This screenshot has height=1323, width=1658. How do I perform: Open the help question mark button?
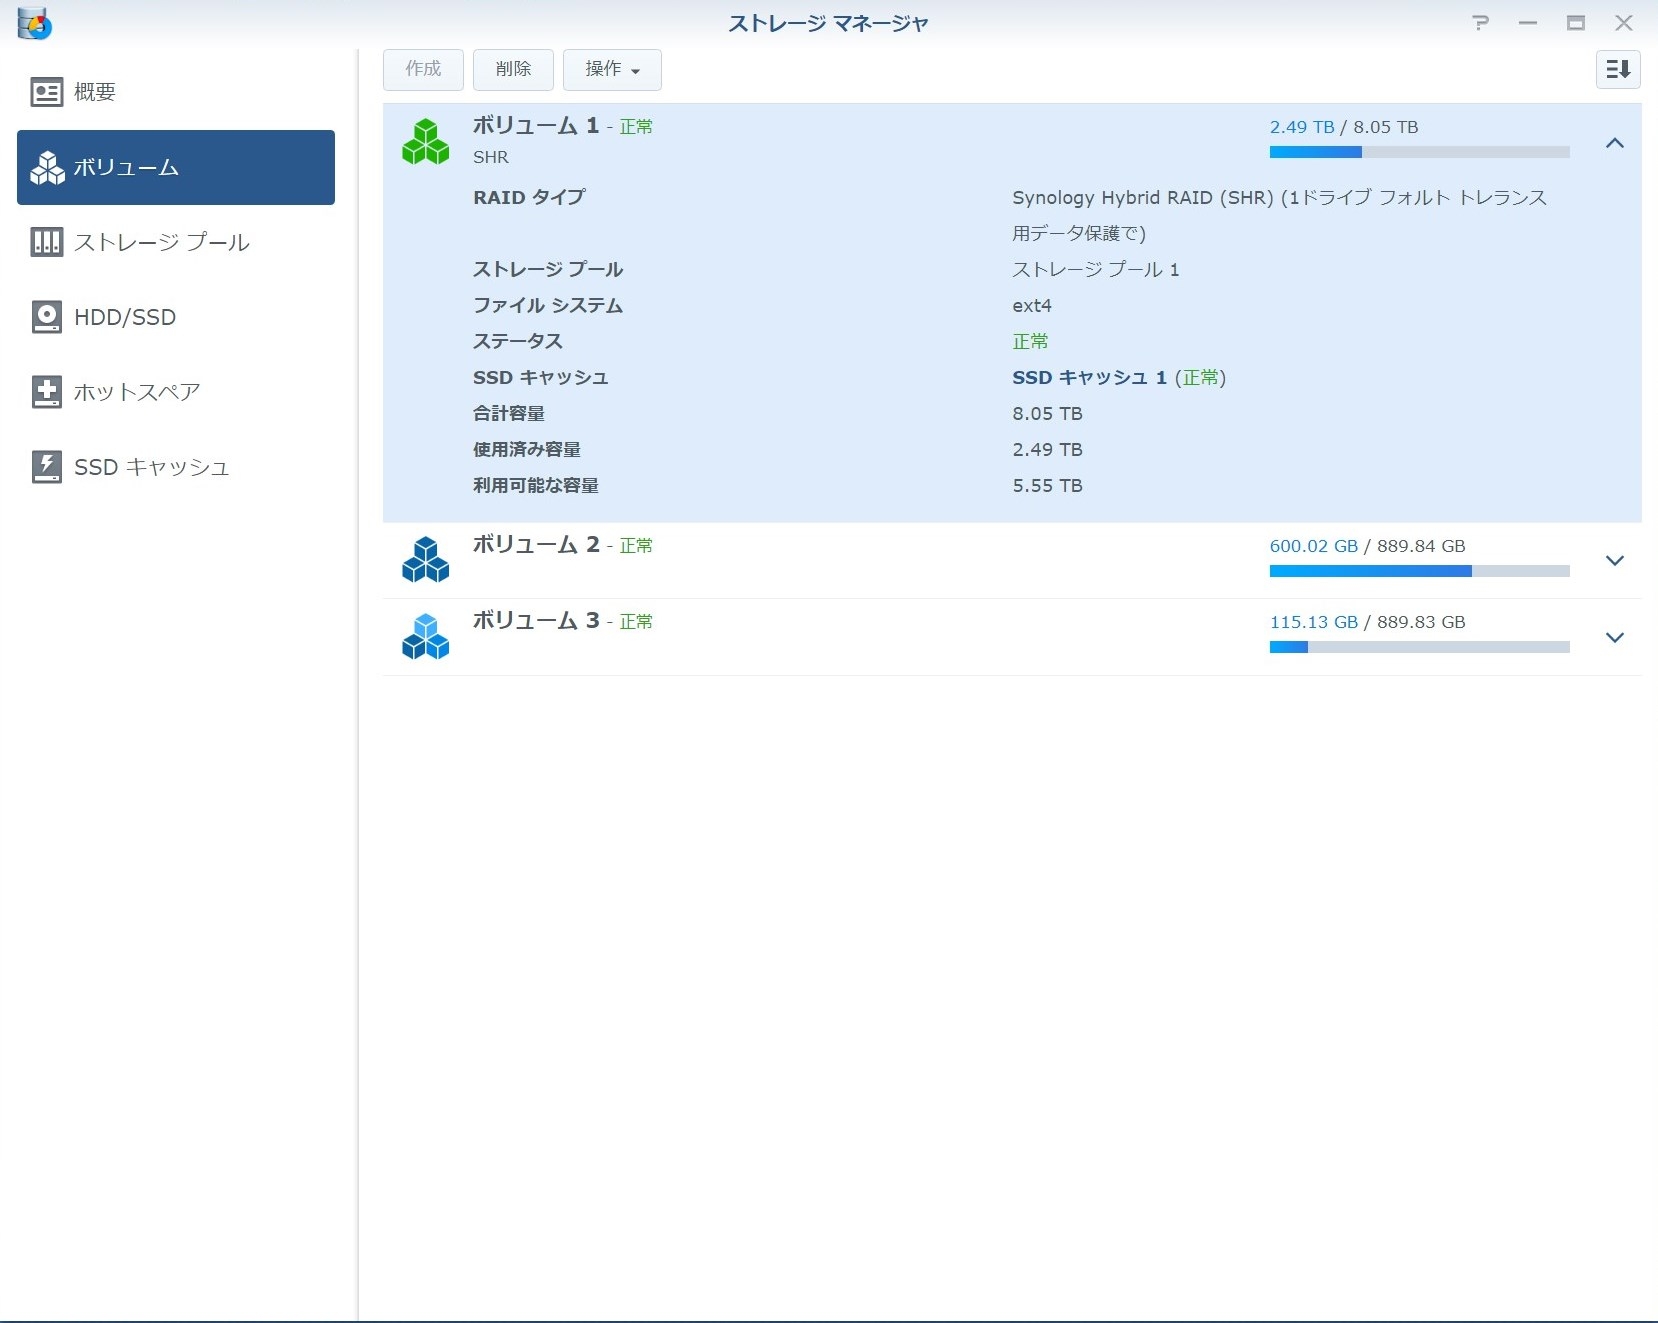point(1480,23)
